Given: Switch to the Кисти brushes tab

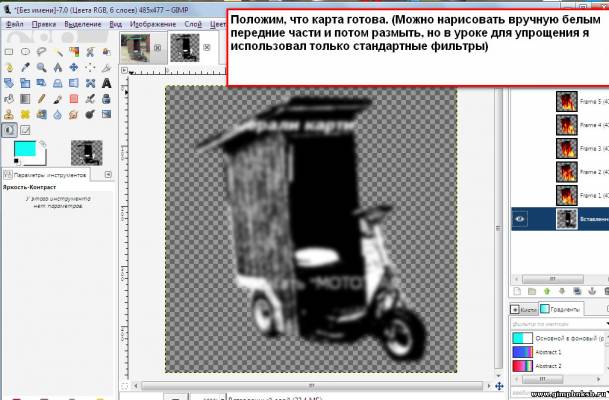Looking at the screenshot, I should 524,309.
